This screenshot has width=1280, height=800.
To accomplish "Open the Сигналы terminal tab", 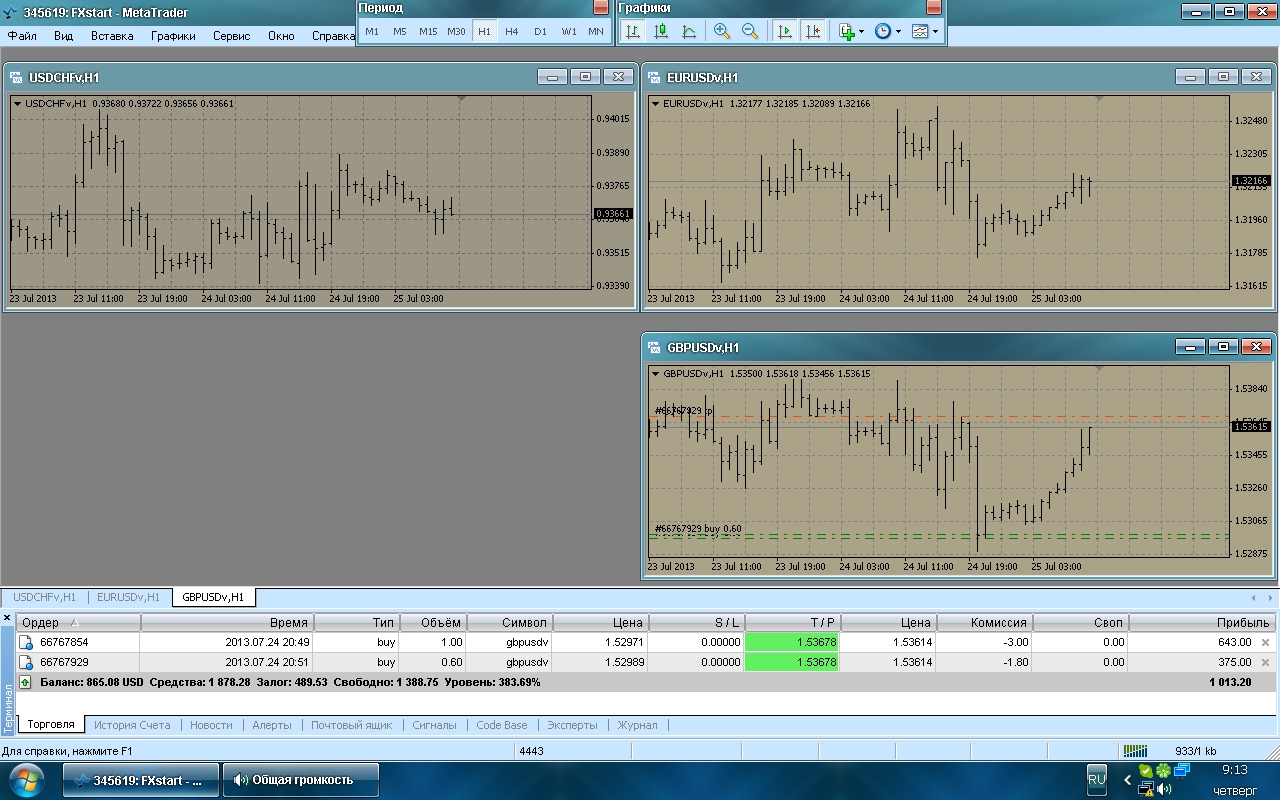I will [x=434, y=725].
